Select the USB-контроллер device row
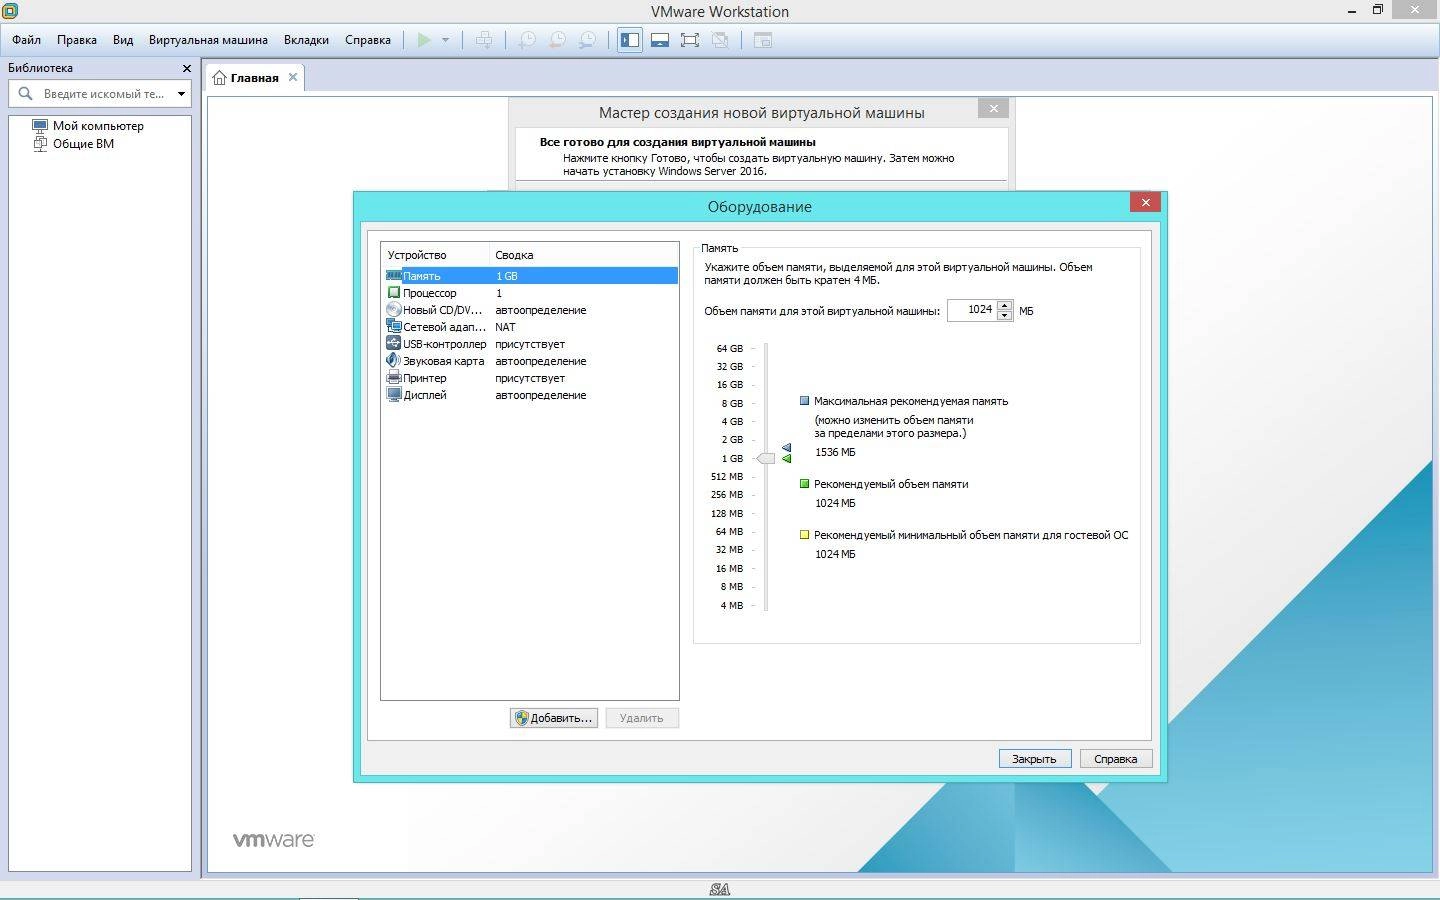This screenshot has width=1440, height=900. 530,344
